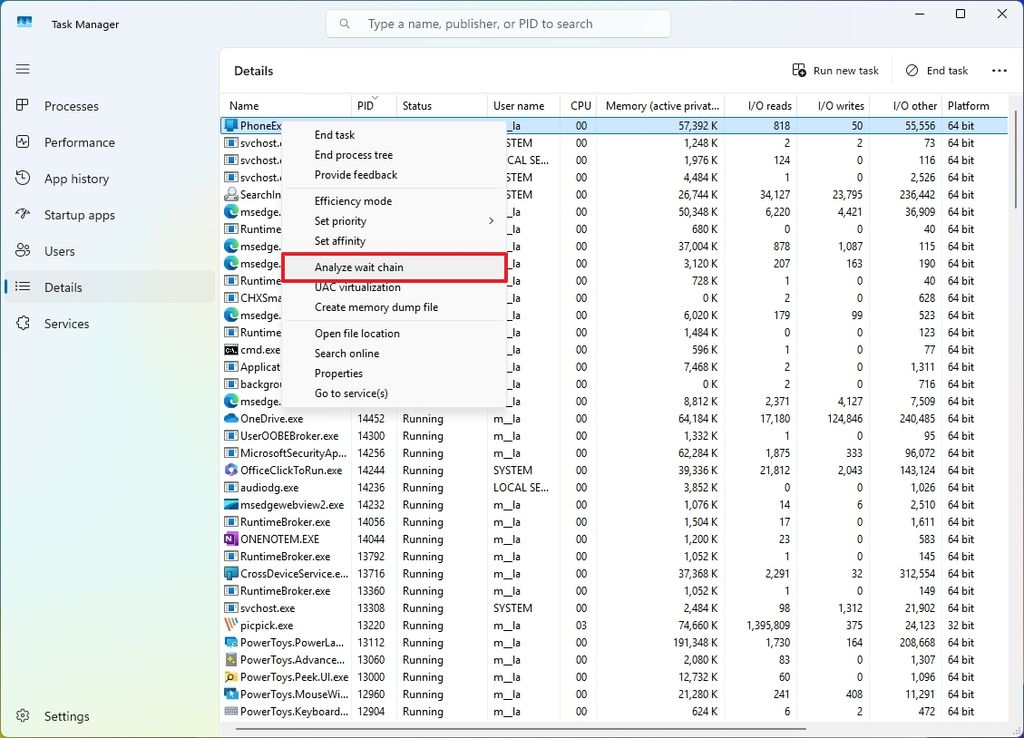Click the PowerToys.Peek.UI.exe icon
The width and height of the screenshot is (1024, 738).
pyautogui.click(x=231, y=677)
